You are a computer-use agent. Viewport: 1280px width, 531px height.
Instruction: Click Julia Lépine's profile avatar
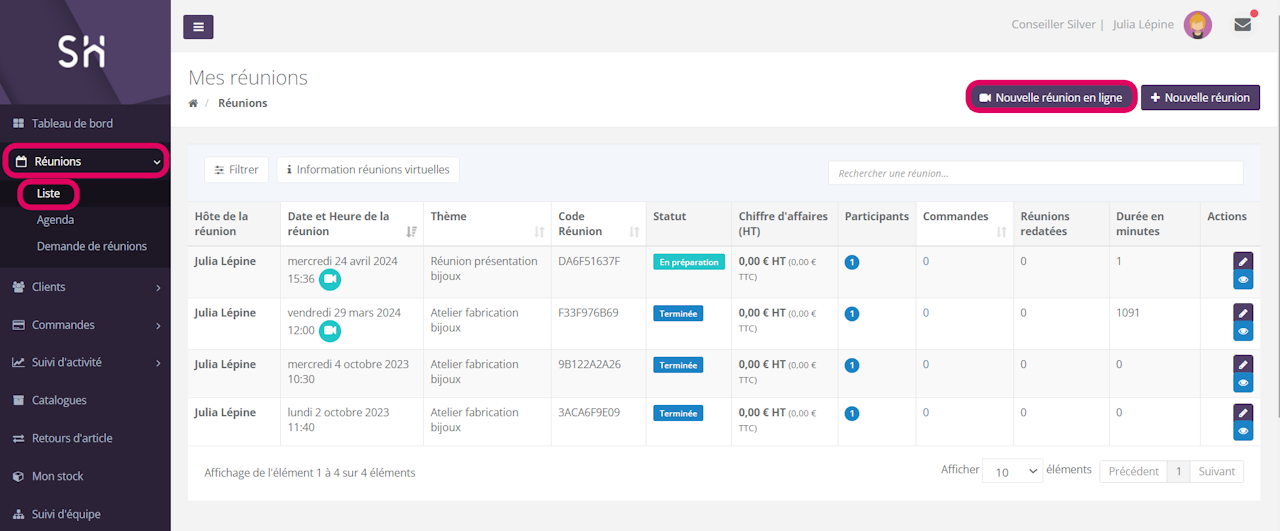click(1197, 25)
